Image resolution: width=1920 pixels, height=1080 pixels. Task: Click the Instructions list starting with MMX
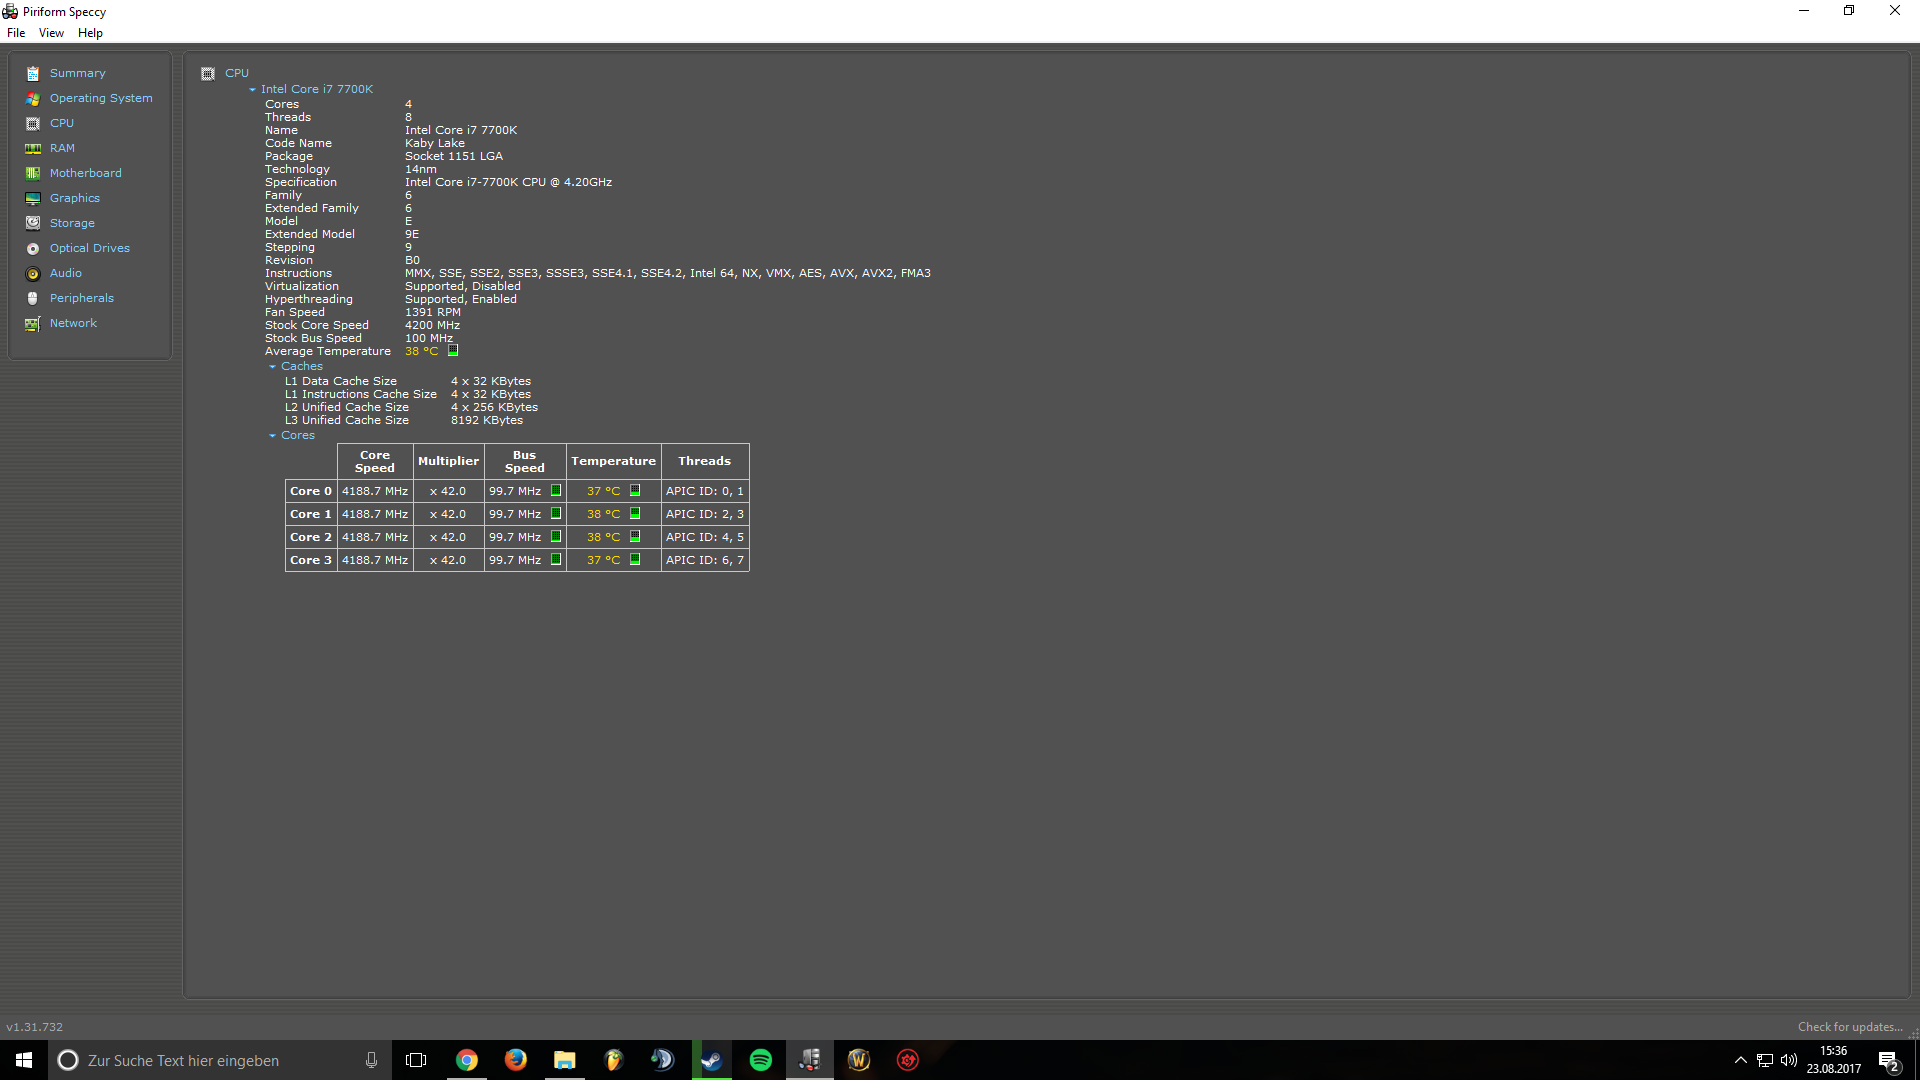668,273
